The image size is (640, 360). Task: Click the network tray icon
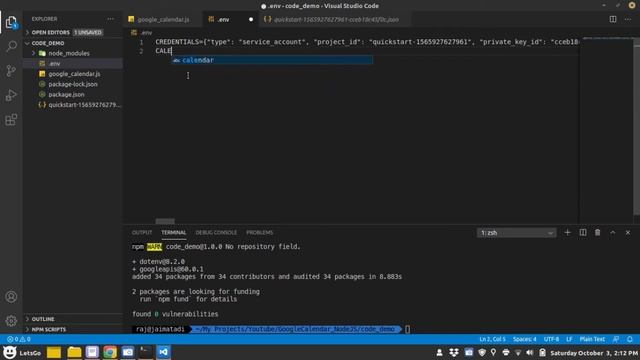(x=518, y=352)
